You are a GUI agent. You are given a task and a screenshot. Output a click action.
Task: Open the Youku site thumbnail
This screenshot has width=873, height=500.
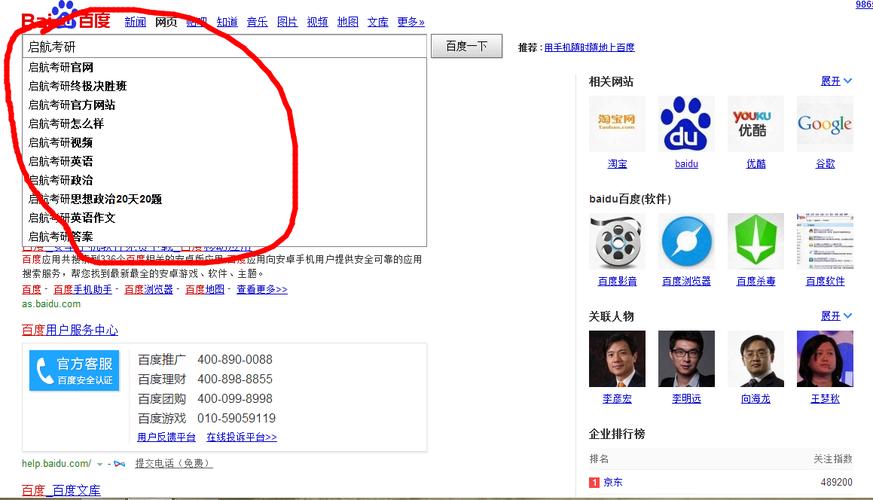tap(756, 124)
